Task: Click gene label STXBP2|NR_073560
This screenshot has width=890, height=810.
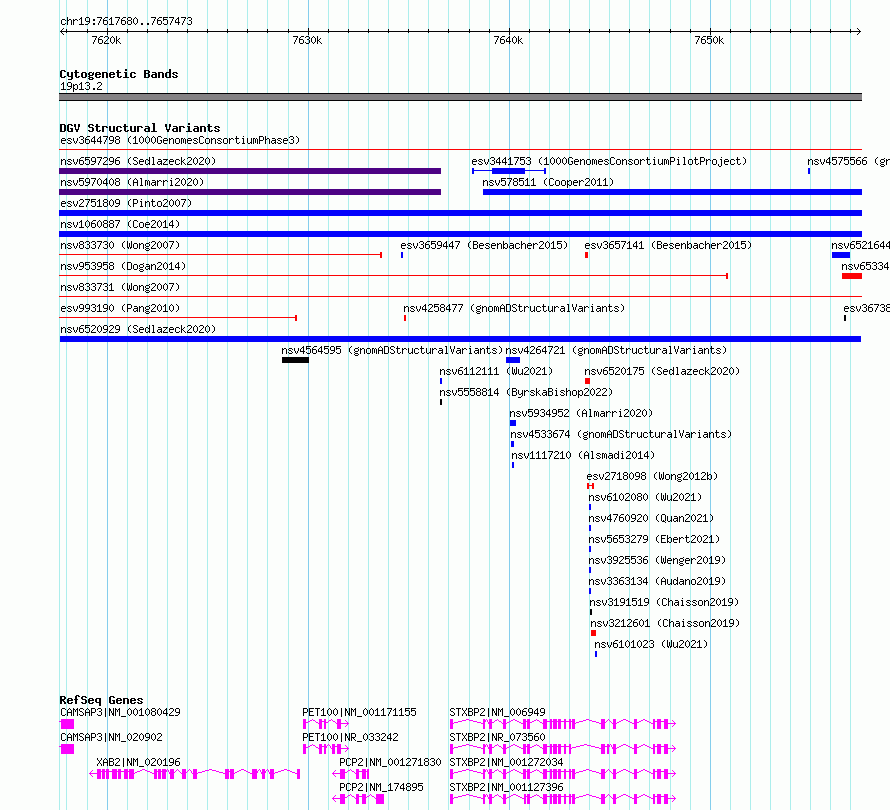Action: pyautogui.click(x=497, y=737)
